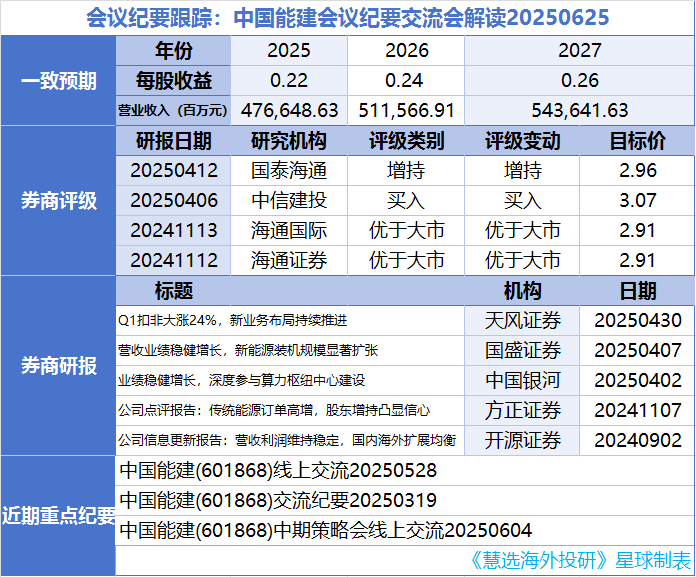Select the 开源证券 cell
Viewport: 696px width, 577px height.
522,440
